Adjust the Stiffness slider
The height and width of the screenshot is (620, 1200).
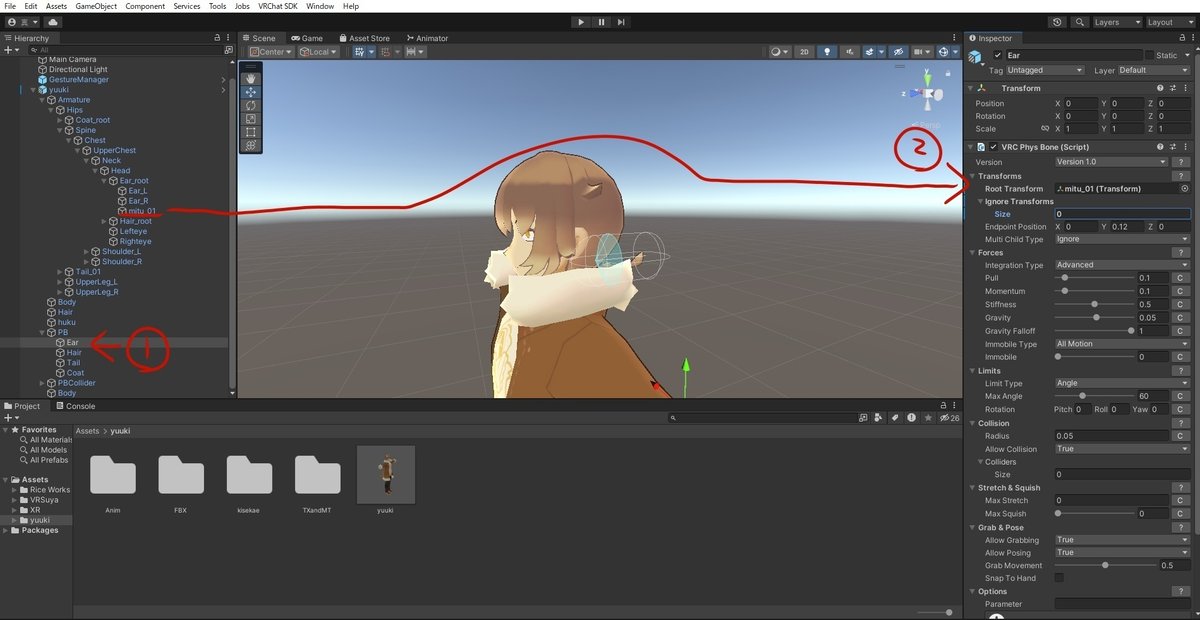1095,304
